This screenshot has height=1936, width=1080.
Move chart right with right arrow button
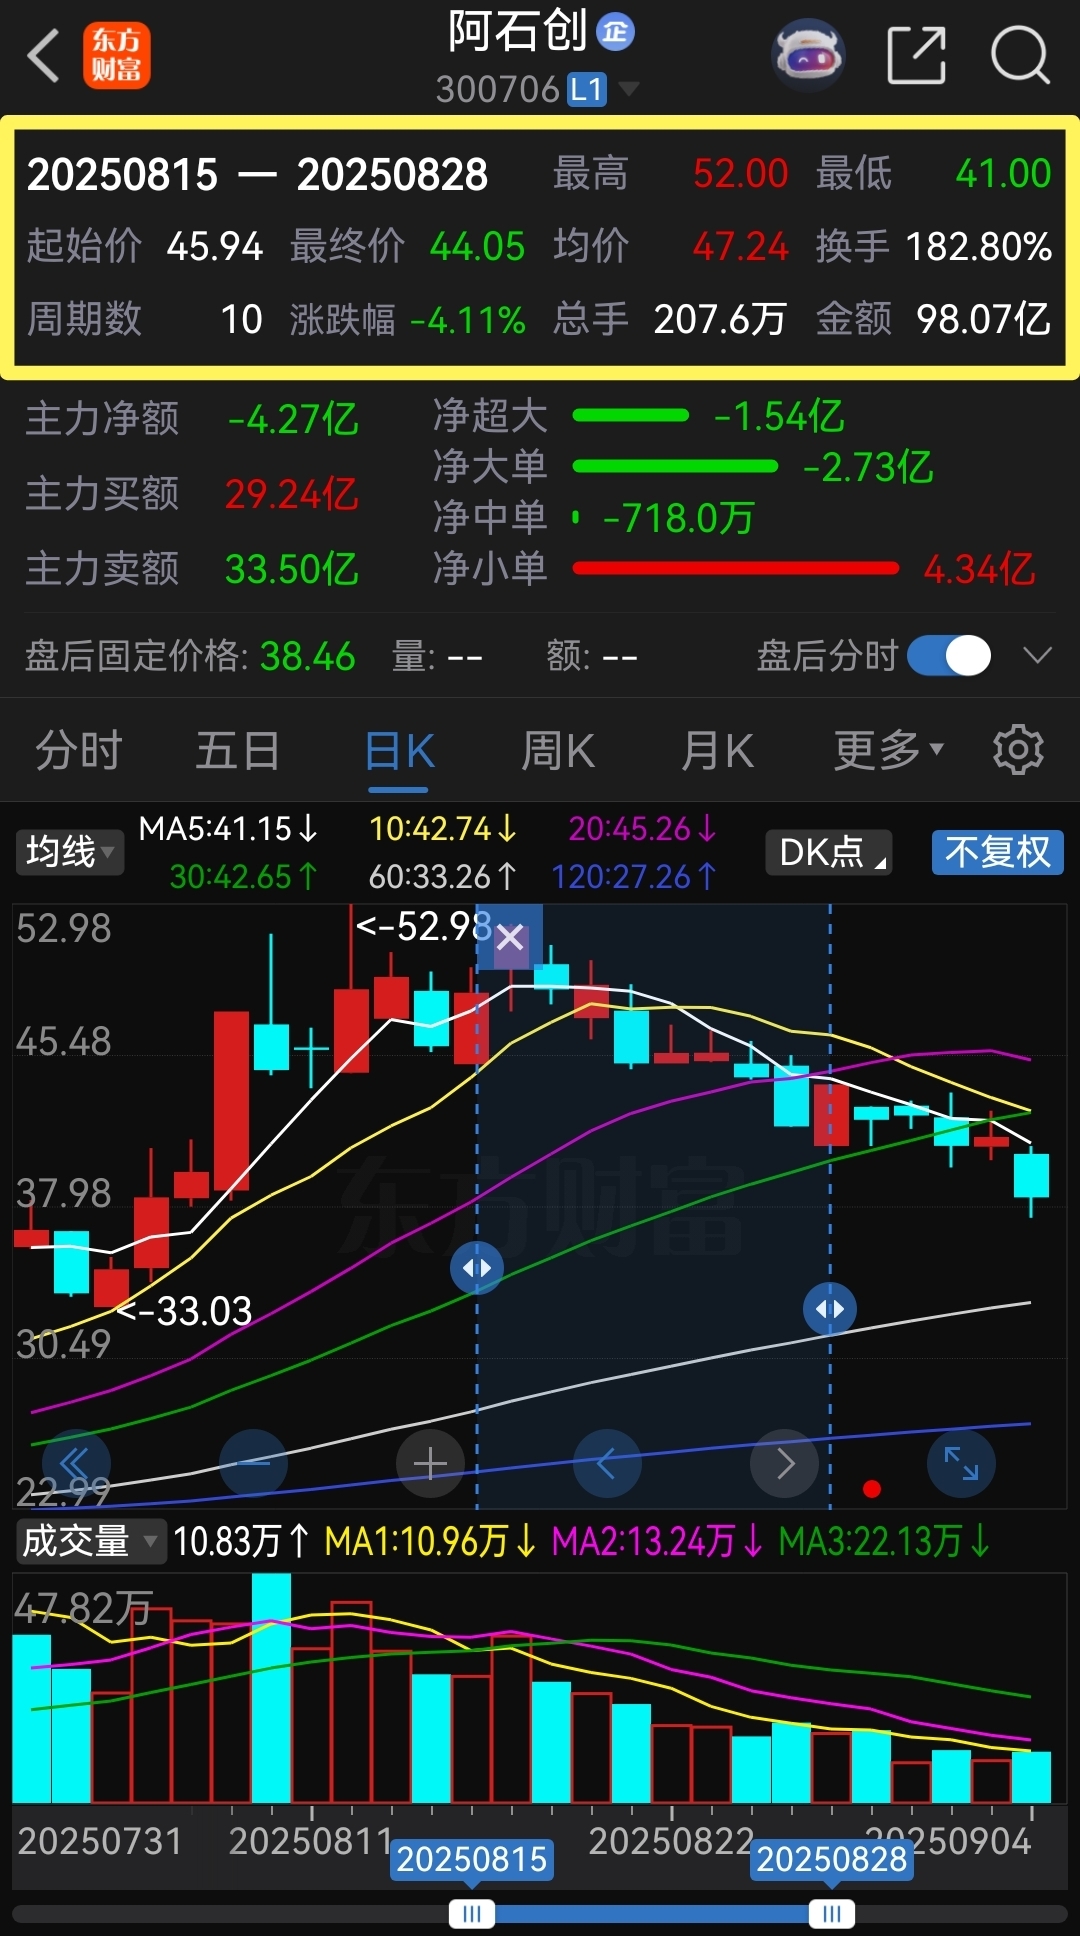pos(784,1464)
